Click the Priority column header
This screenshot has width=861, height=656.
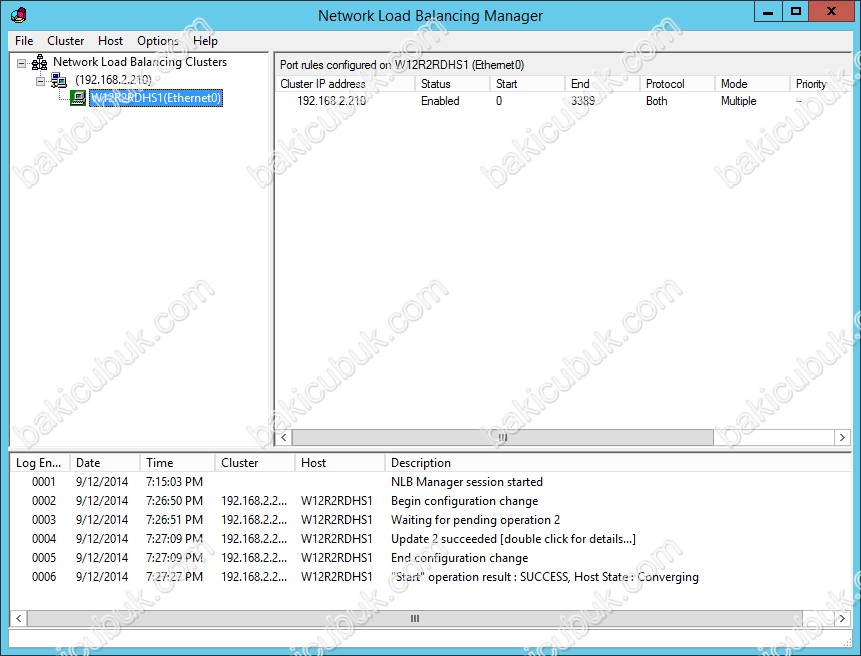coord(820,83)
